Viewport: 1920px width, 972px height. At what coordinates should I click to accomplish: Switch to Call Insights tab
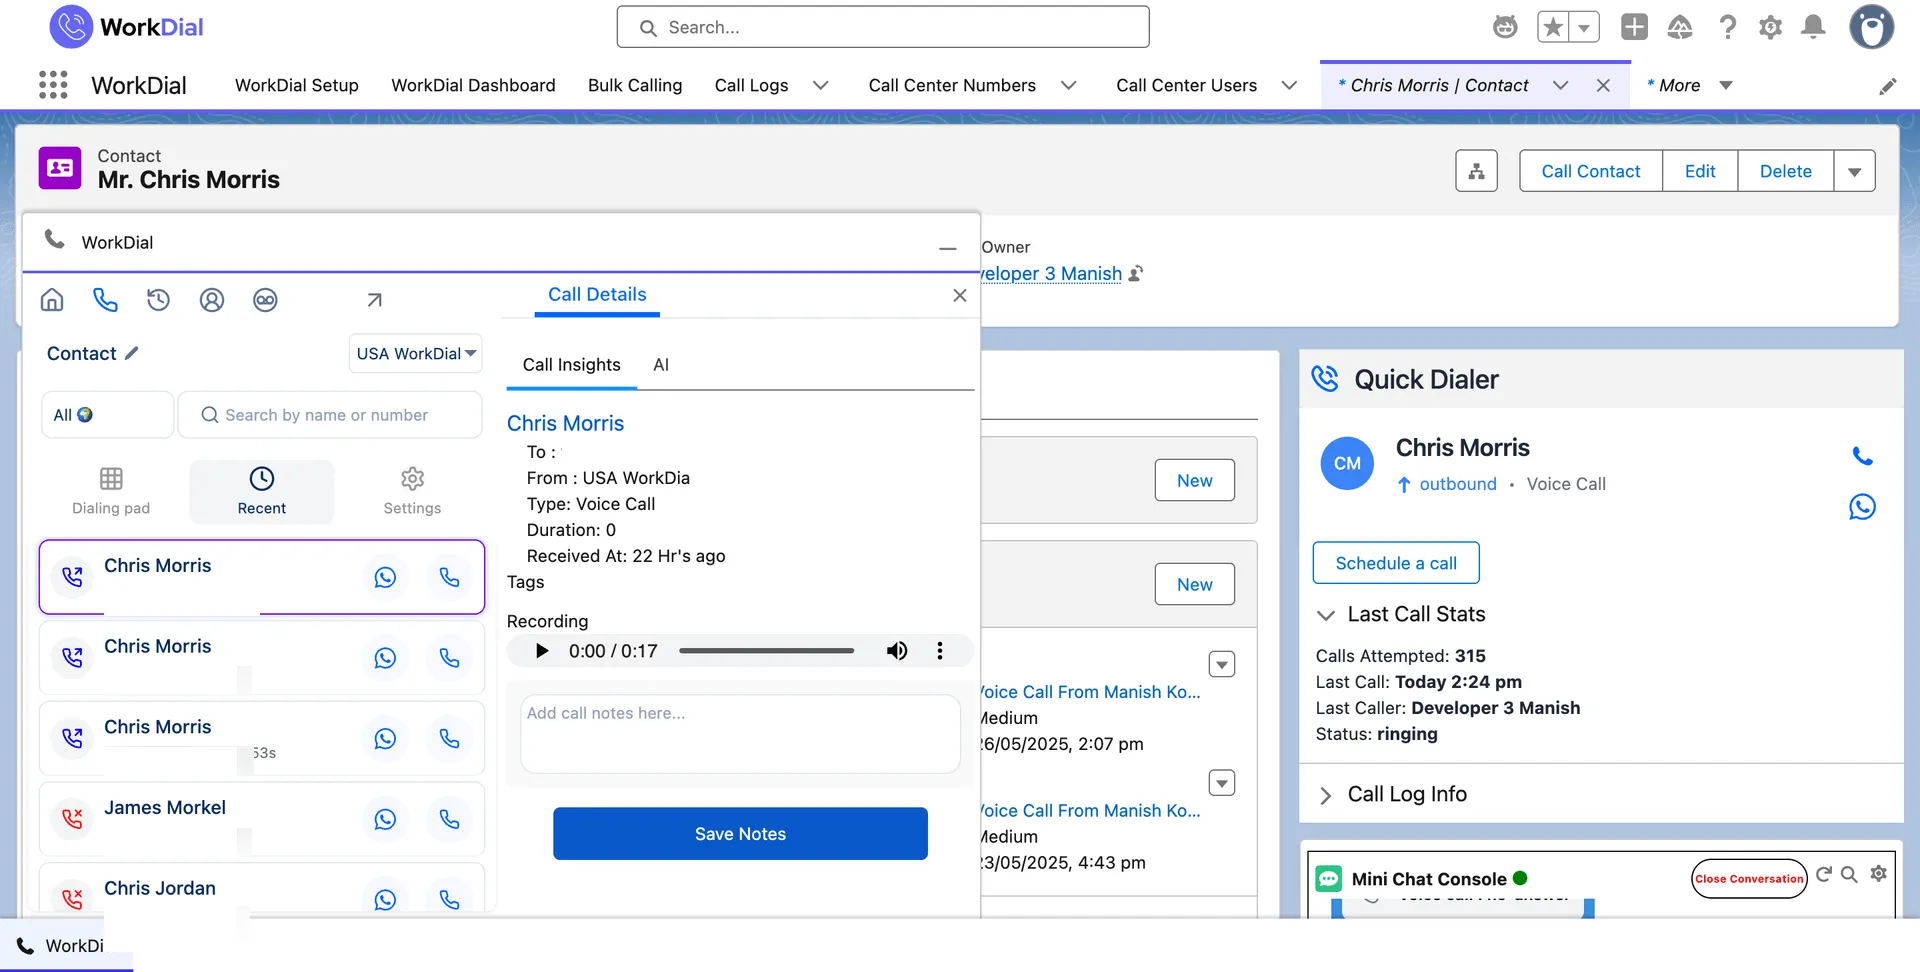pos(571,365)
